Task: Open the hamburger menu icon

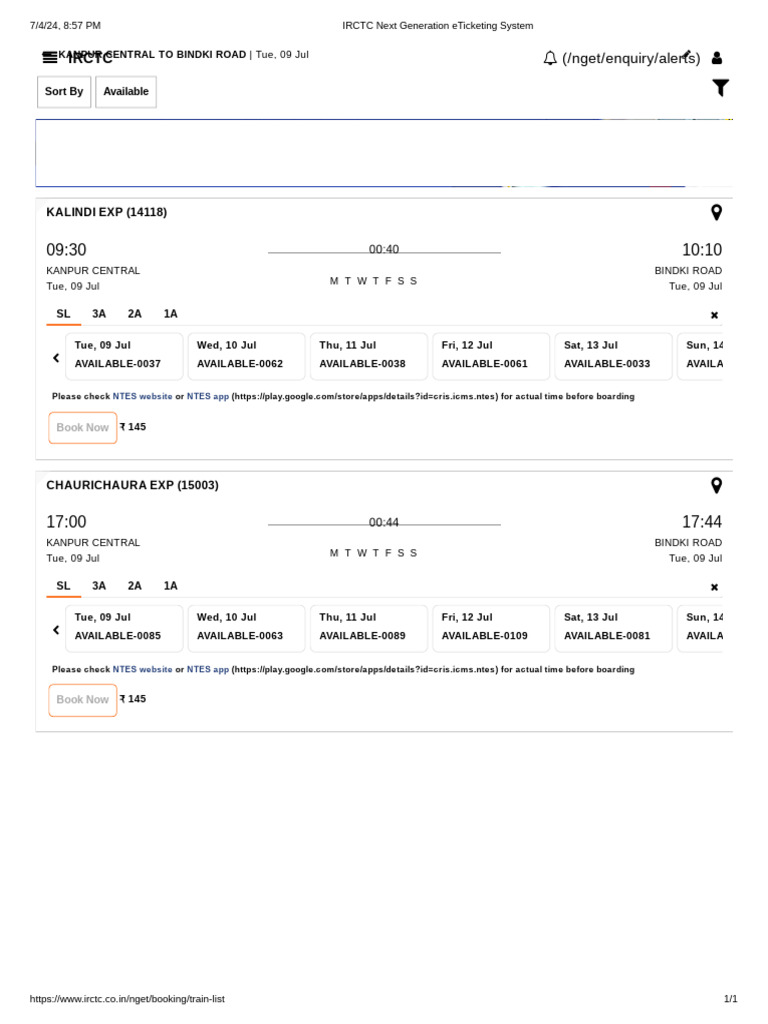Action: click(x=50, y=58)
